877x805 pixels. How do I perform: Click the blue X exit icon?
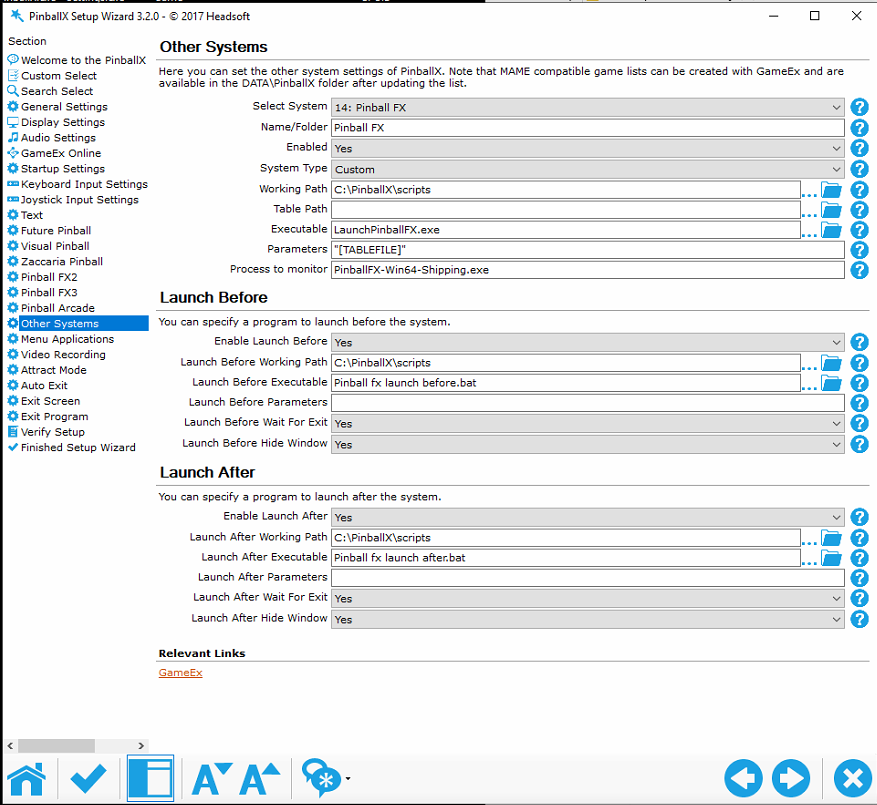click(x=852, y=778)
